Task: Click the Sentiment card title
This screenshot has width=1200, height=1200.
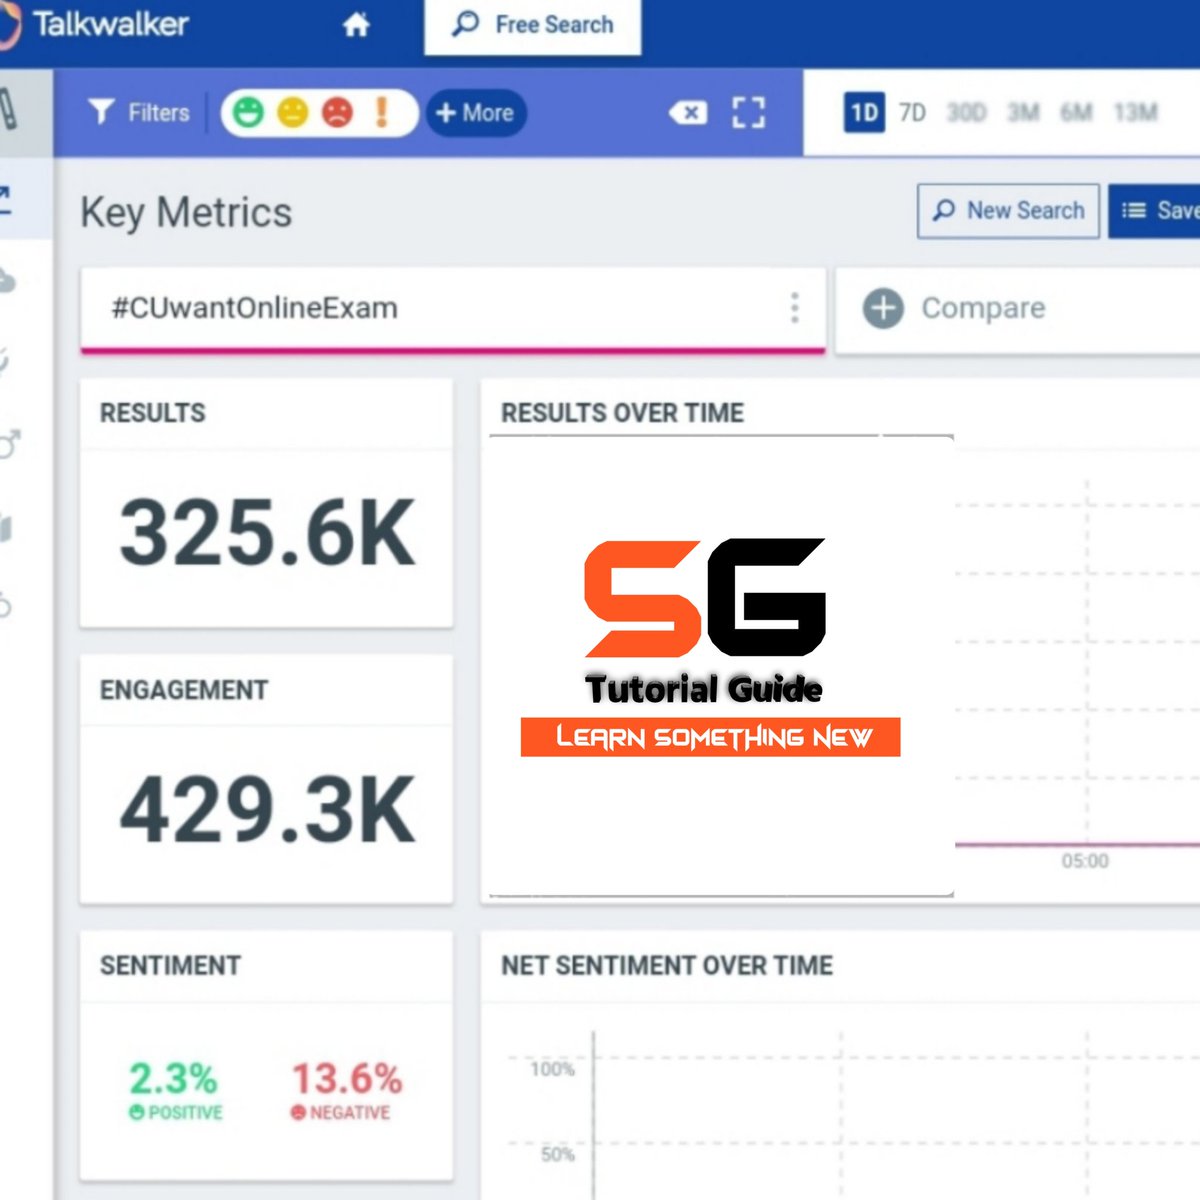Action: click(x=170, y=965)
